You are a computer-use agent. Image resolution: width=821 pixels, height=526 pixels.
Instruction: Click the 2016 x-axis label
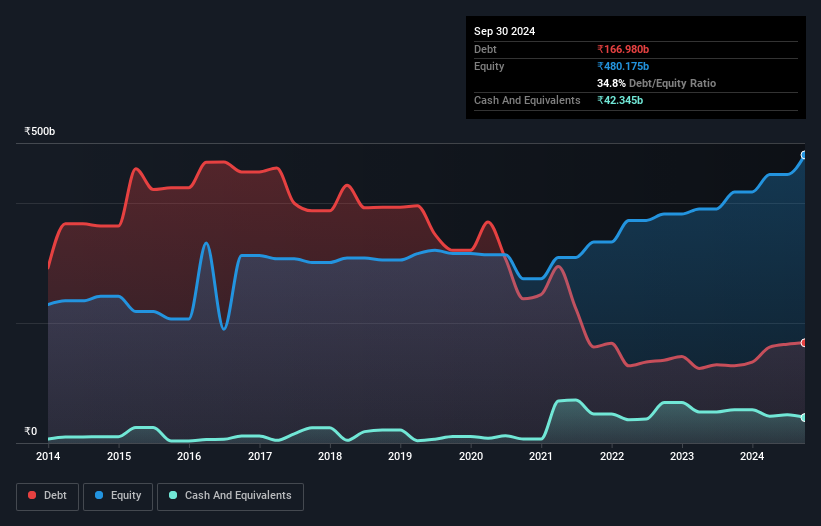(189, 456)
